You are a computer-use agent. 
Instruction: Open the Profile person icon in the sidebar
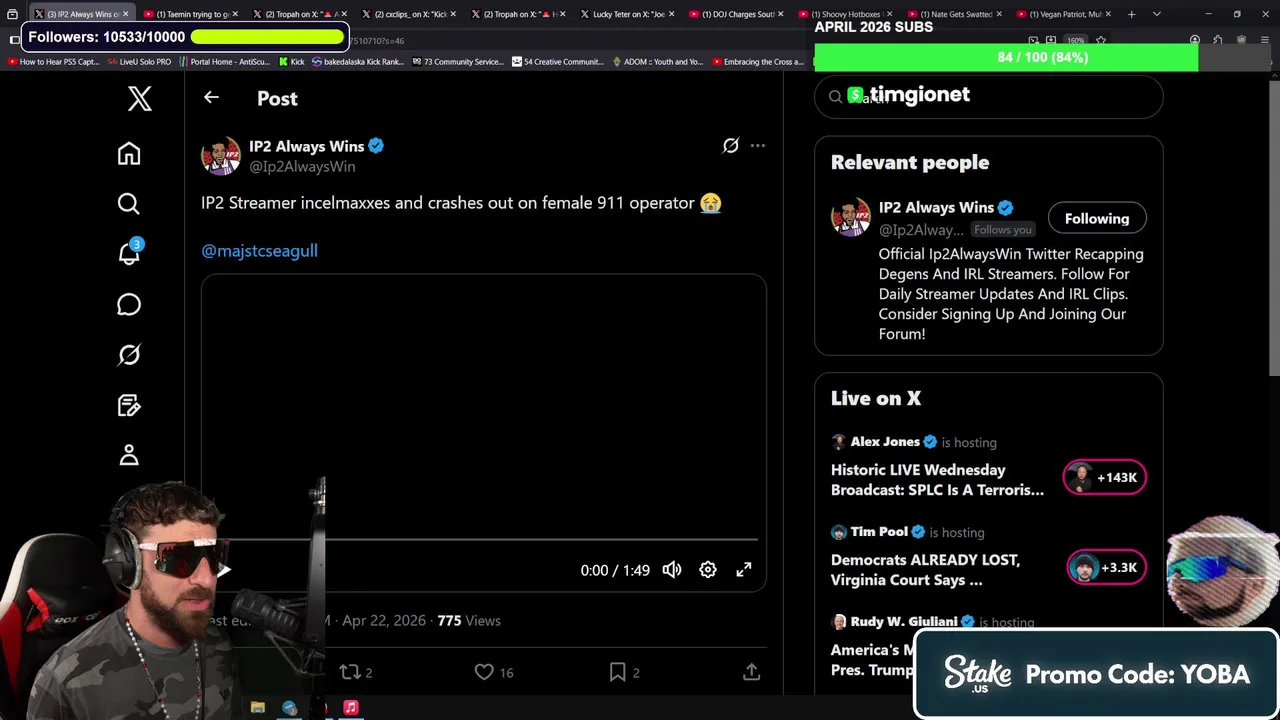point(129,455)
